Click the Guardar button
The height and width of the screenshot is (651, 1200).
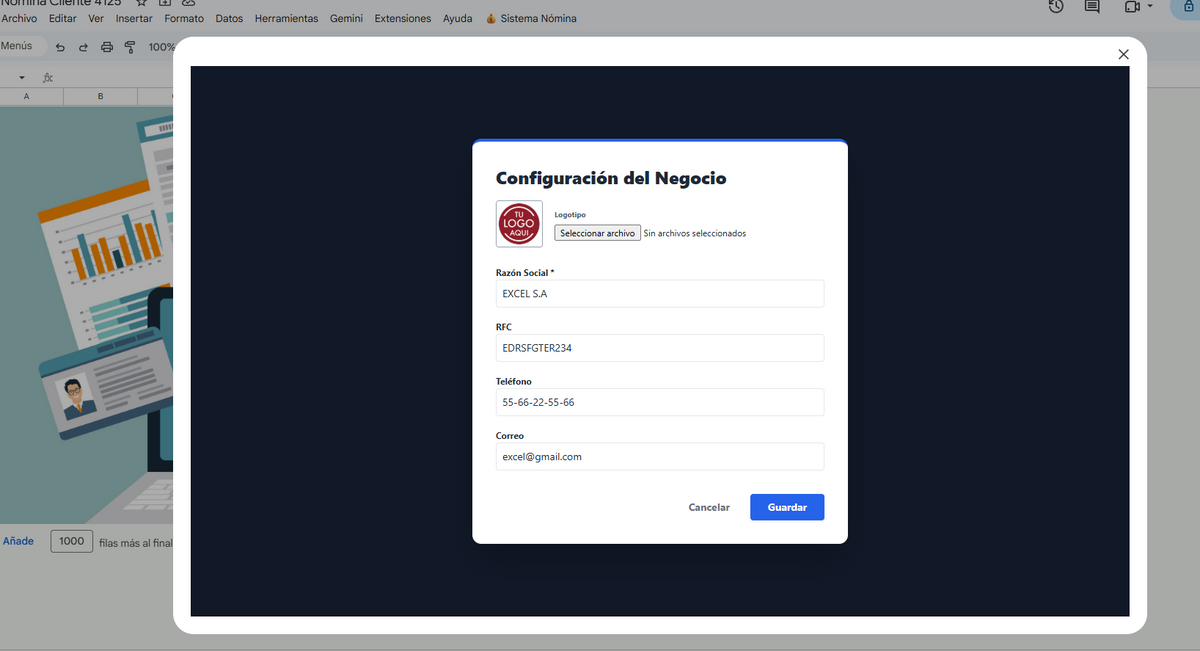(787, 507)
